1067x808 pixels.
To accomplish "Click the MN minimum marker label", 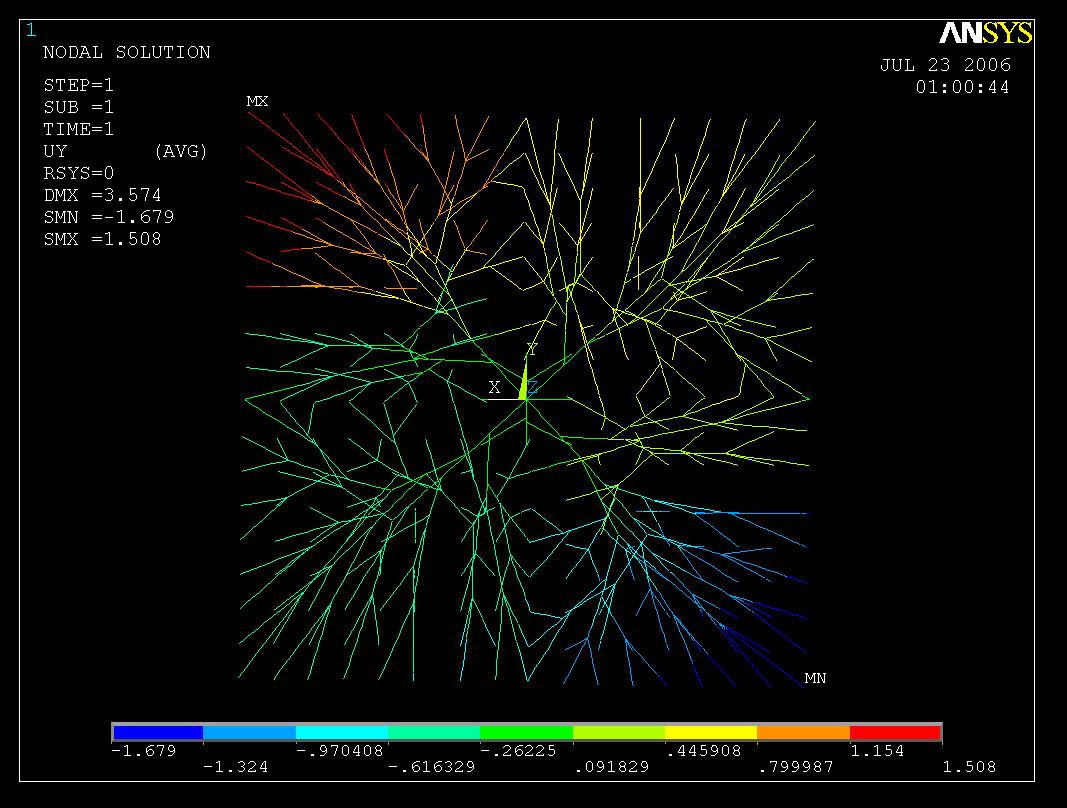I will click(815, 678).
